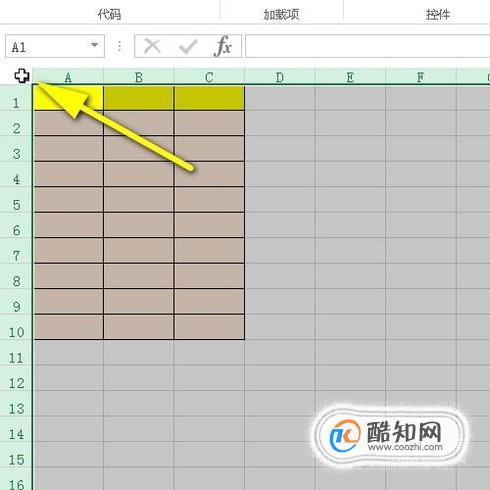Screen dimensions: 490x490
Task: Click the Cancel X formula icon
Action: point(152,46)
